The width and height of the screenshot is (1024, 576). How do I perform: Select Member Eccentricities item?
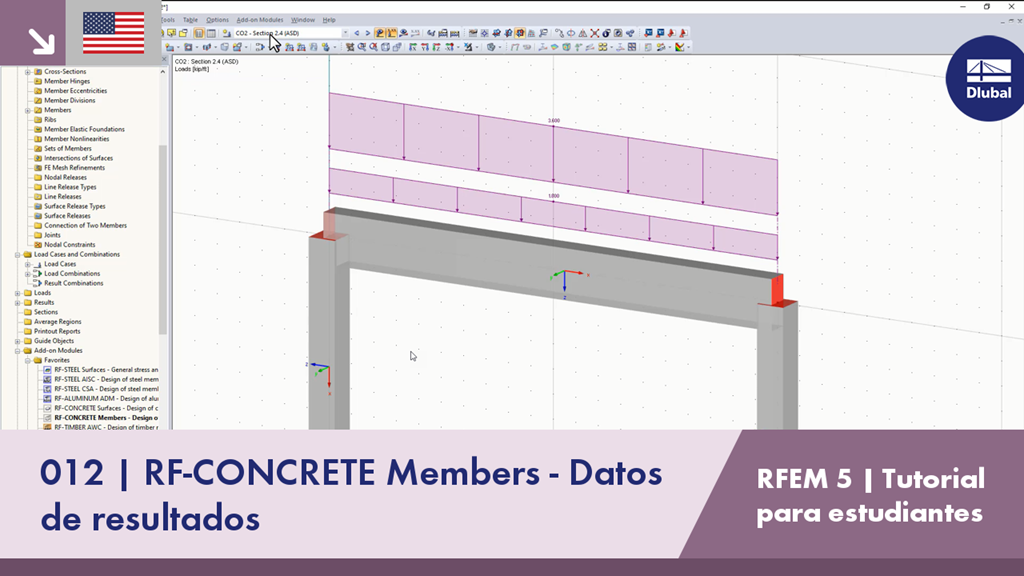[75, 91]
